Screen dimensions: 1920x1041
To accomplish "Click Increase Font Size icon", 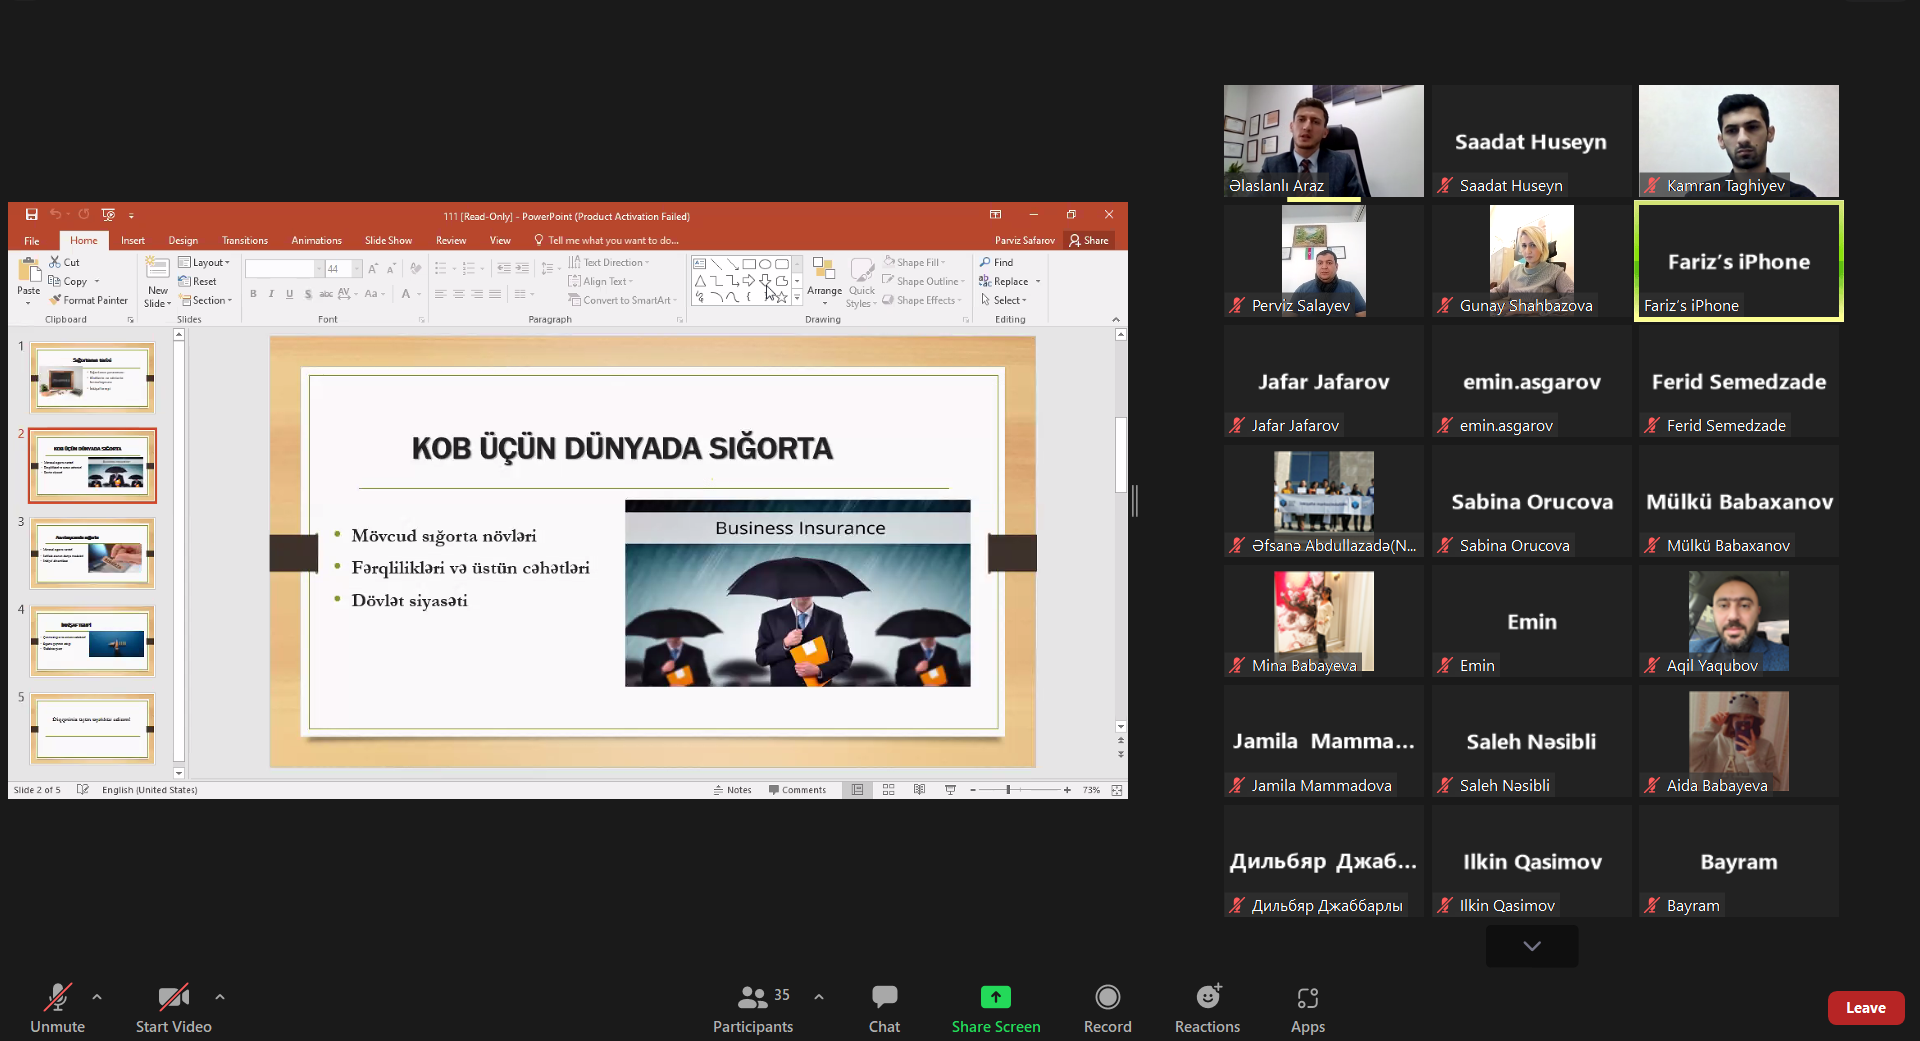I will [373, 268].
